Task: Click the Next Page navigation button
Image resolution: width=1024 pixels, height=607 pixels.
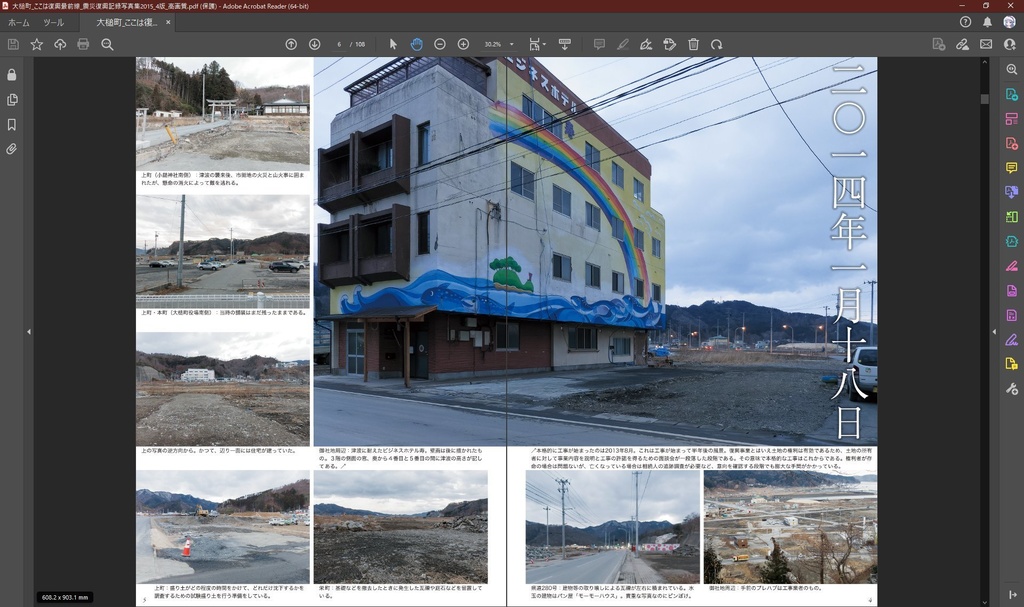Action: click(x=313, y=44)
